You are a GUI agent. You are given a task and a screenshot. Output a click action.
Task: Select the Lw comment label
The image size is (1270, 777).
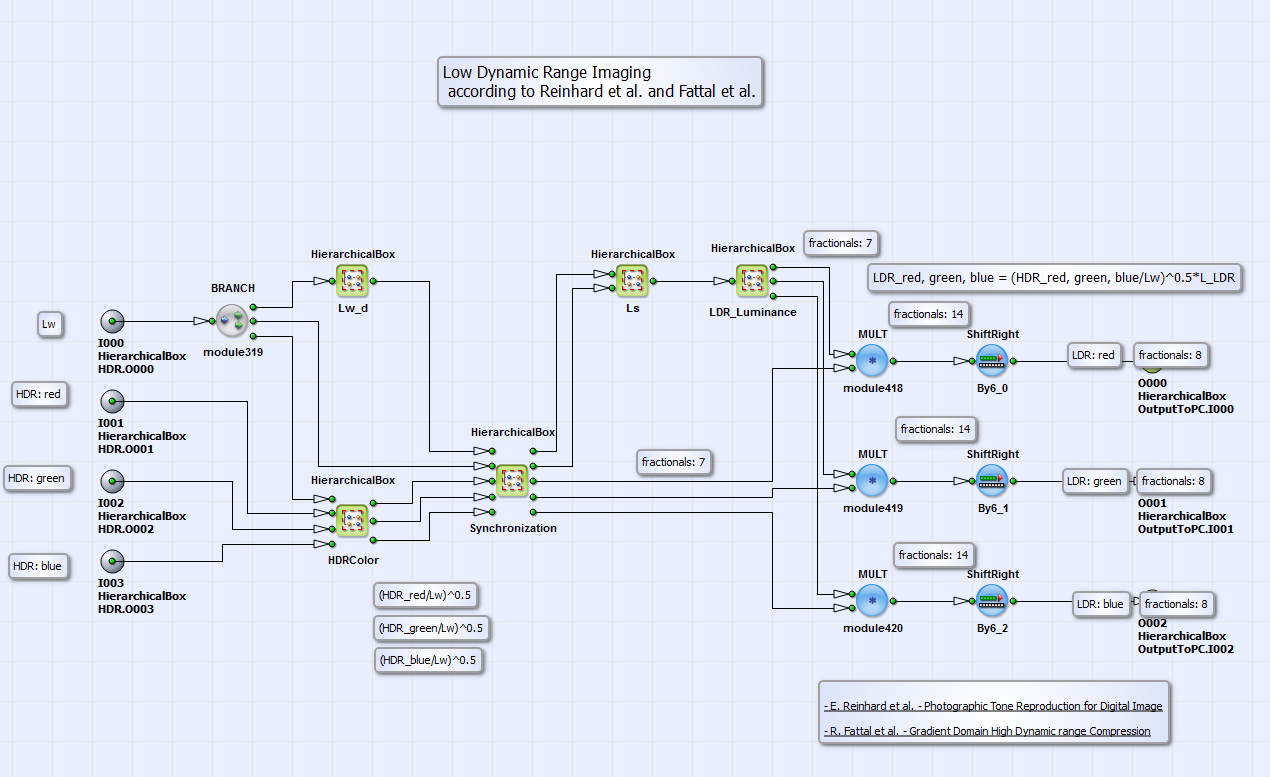click(x=48, y=323)
